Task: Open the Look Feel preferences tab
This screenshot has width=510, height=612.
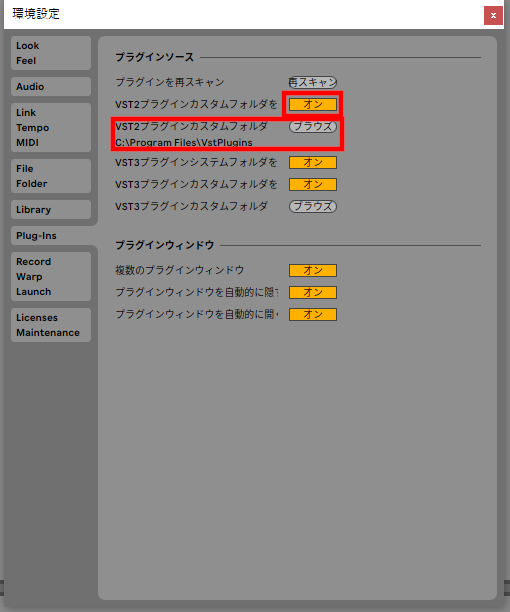Action: click(x=51, y=53)
